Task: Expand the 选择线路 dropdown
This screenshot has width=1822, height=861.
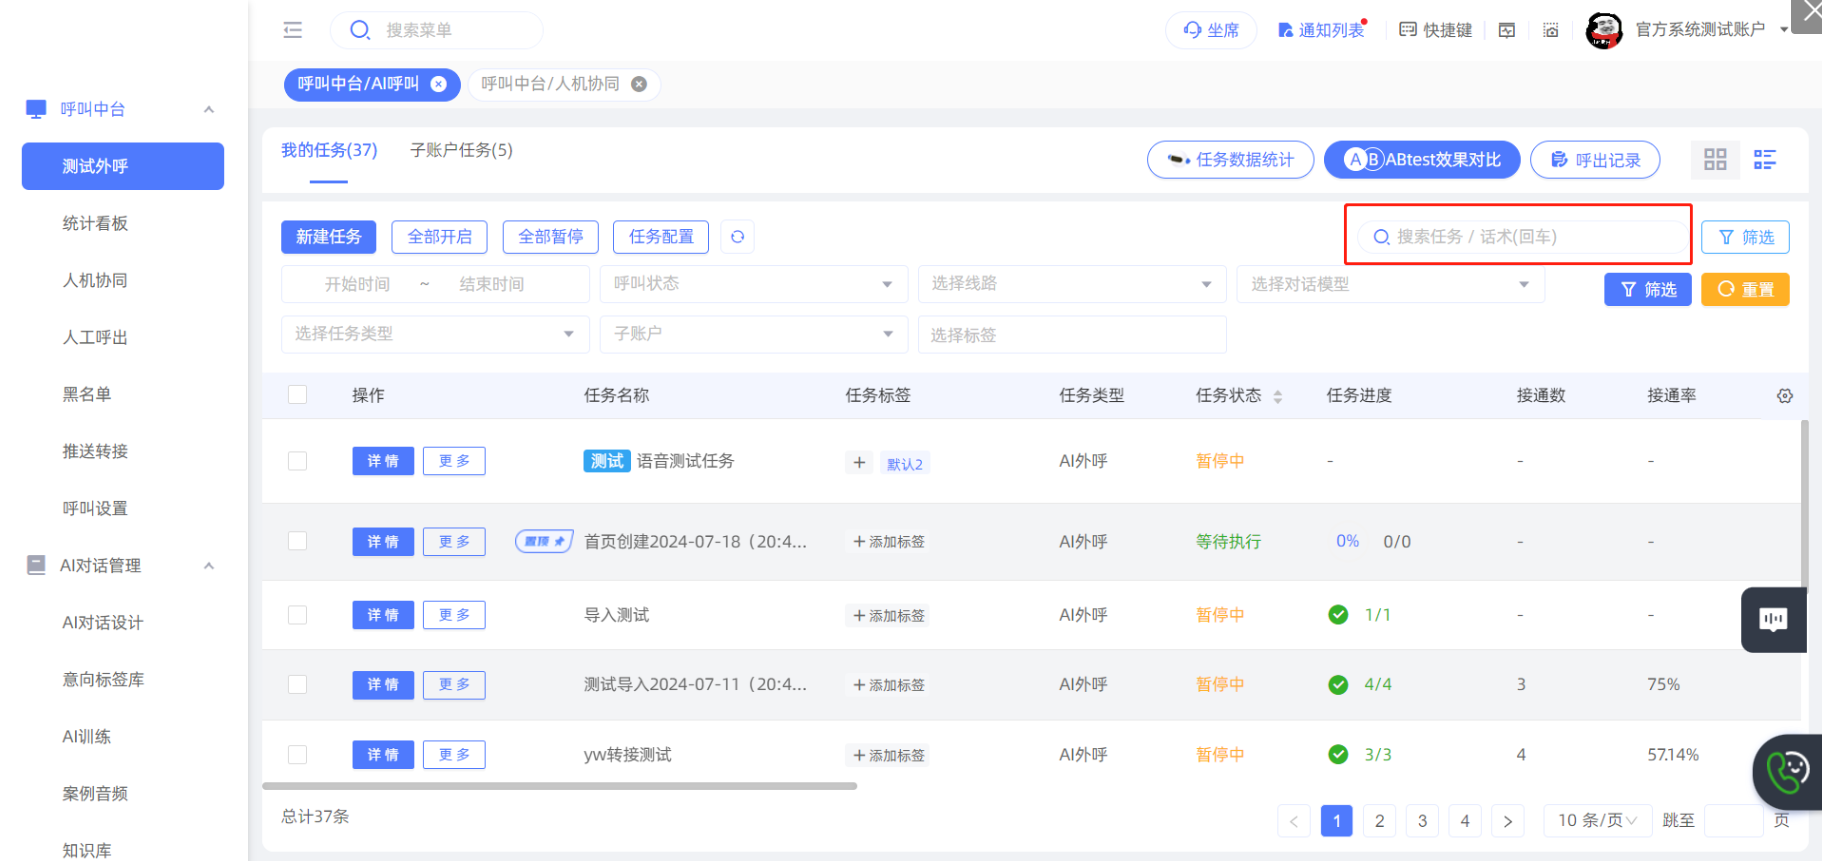Action: (1071, 284)
